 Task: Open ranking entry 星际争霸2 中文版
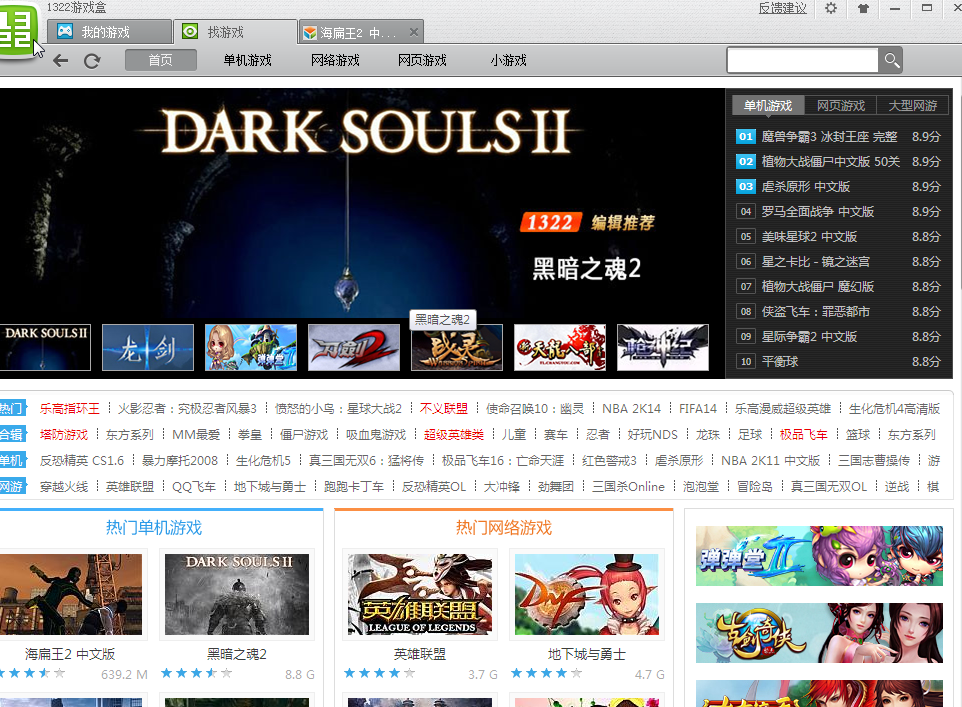(838, 337)
